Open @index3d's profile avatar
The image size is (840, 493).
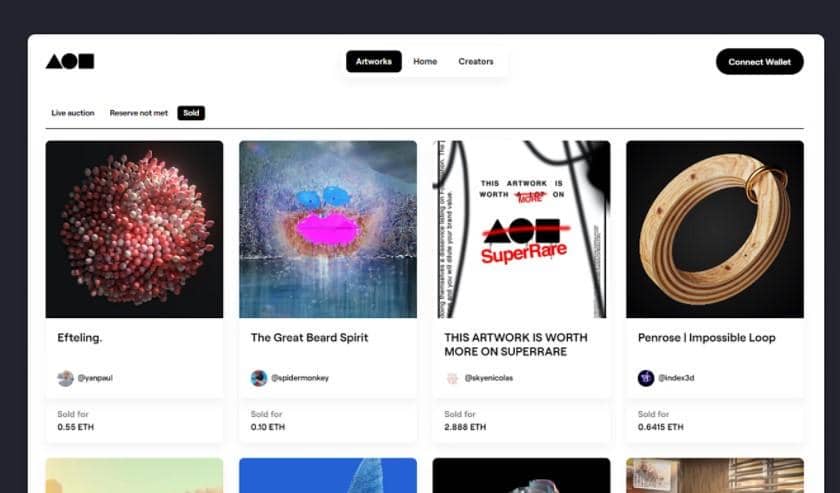646,378
